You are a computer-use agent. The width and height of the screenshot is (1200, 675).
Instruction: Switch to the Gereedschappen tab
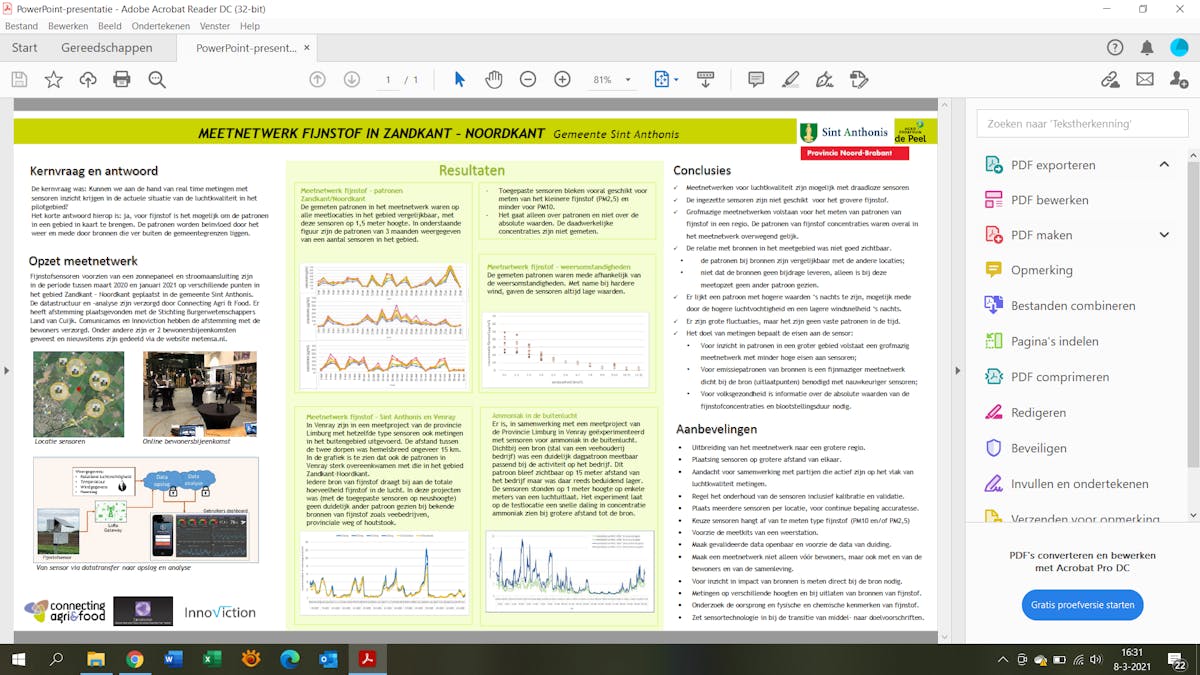click(x=107, y=48)
